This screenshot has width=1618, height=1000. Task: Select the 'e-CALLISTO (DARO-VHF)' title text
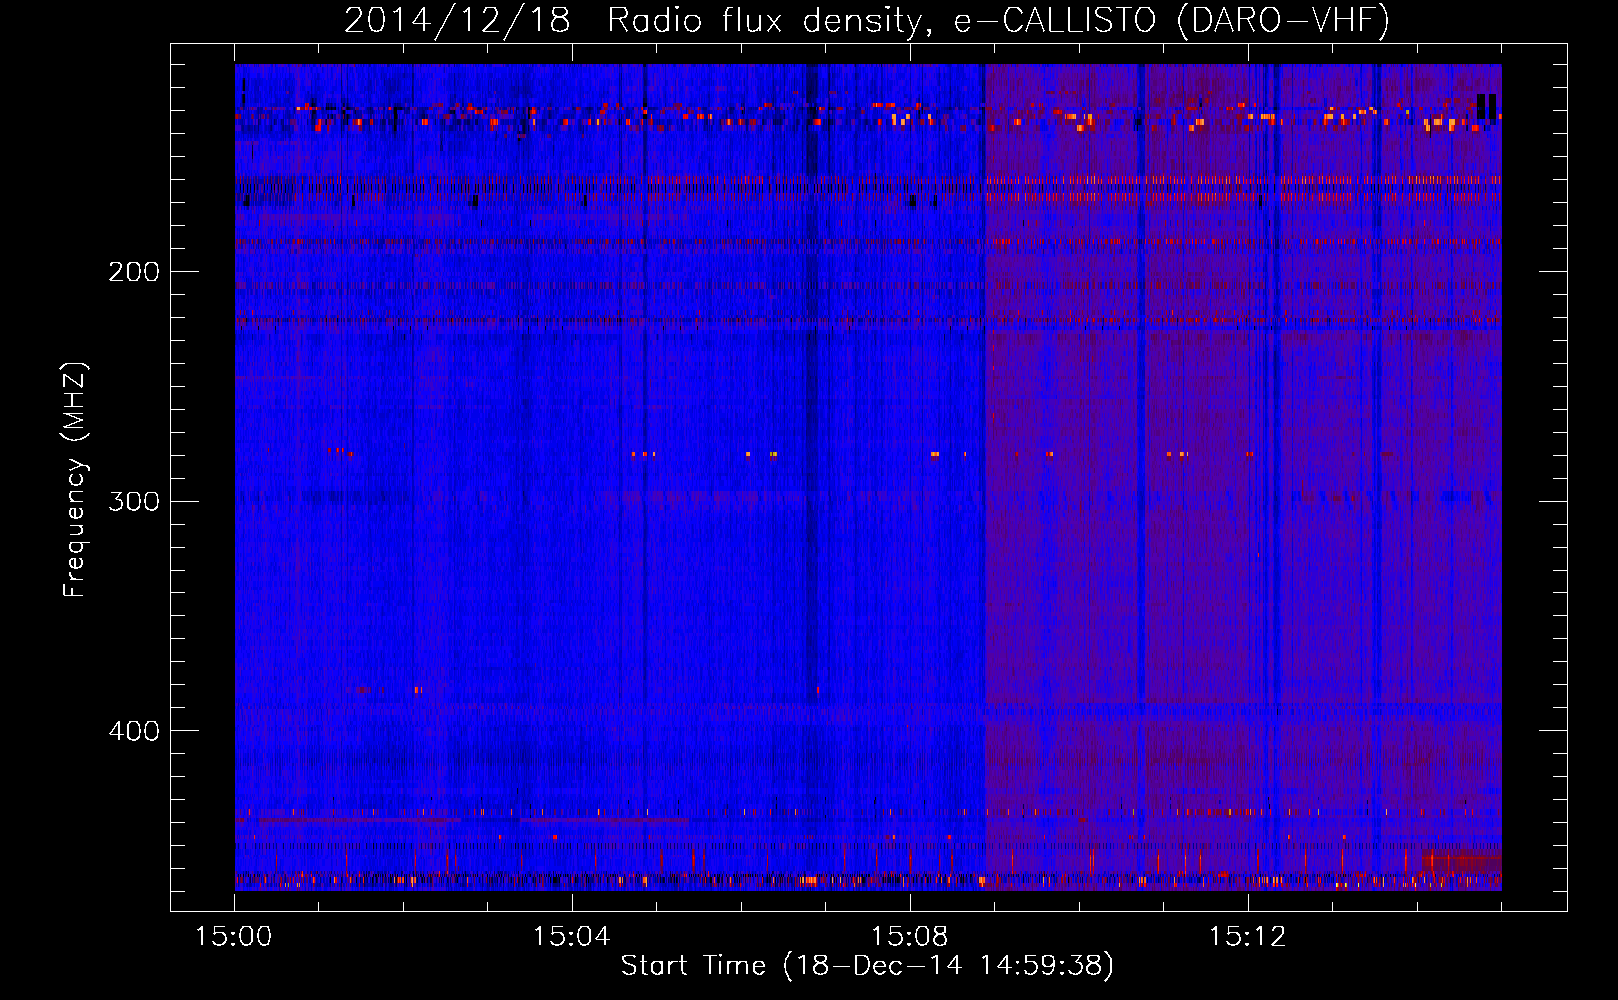pos(1172,21)
